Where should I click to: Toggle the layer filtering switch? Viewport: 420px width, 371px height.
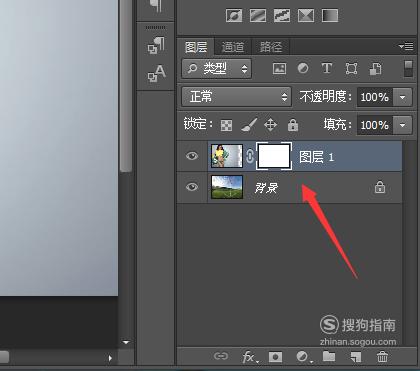[408, 69]
